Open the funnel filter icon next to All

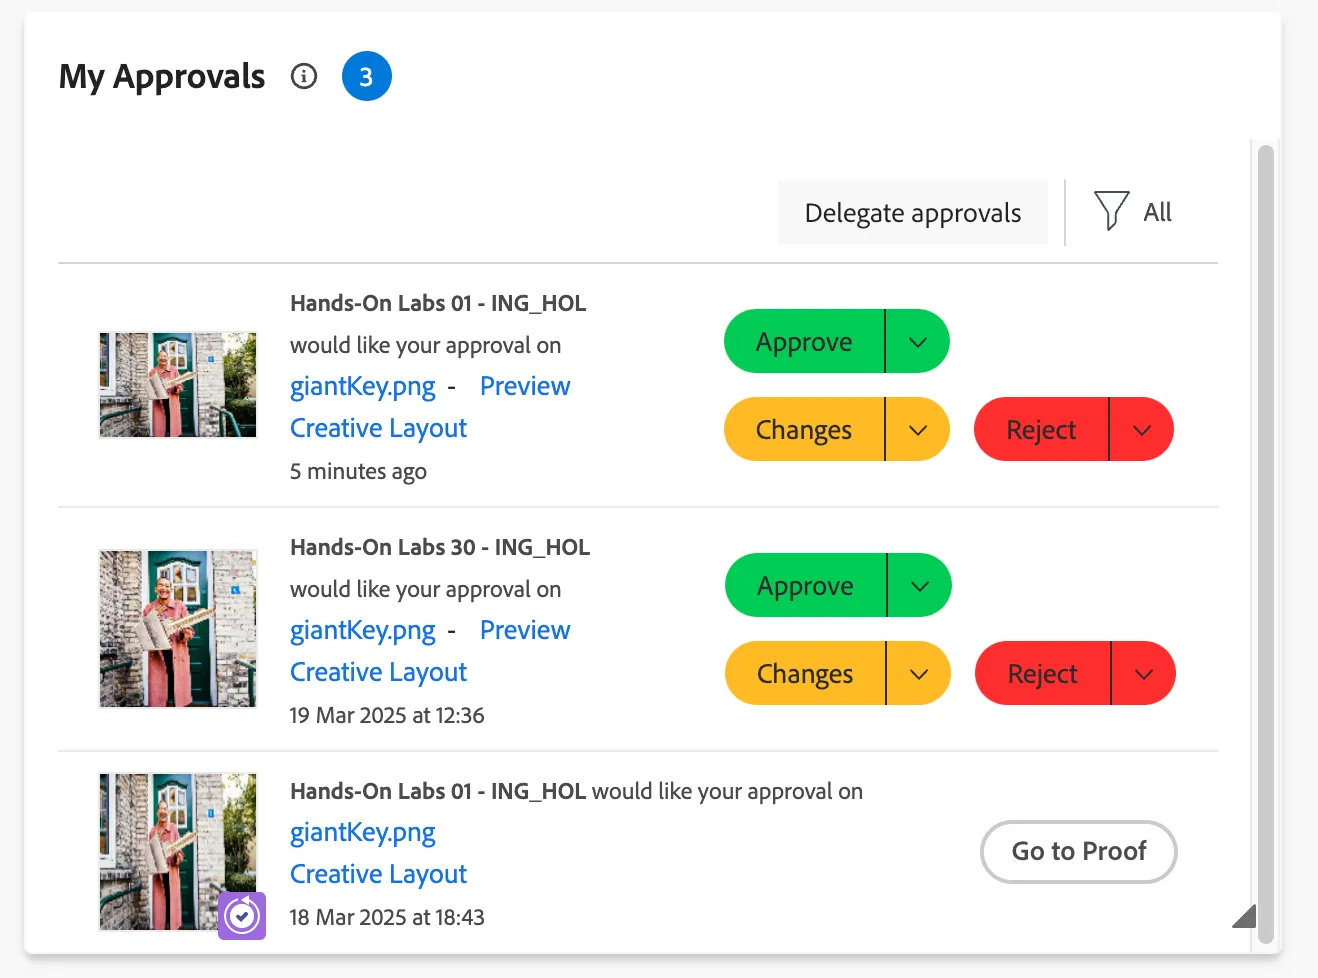[x=1111, y=211]
